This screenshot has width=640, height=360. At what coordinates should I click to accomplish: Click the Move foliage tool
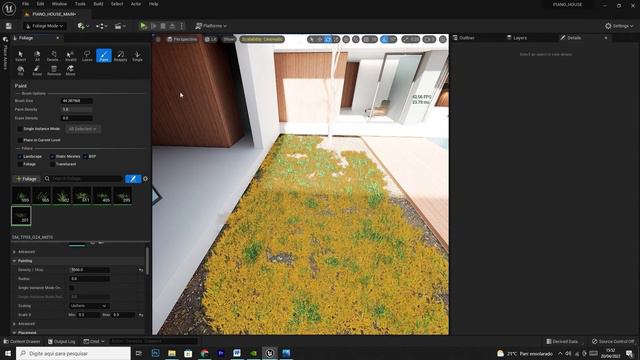click(70, 70)
